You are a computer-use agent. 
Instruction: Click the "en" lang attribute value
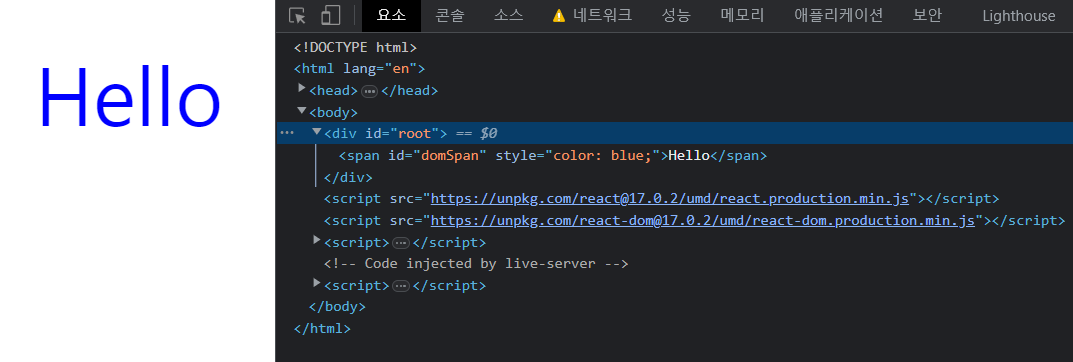coord(401,69)
